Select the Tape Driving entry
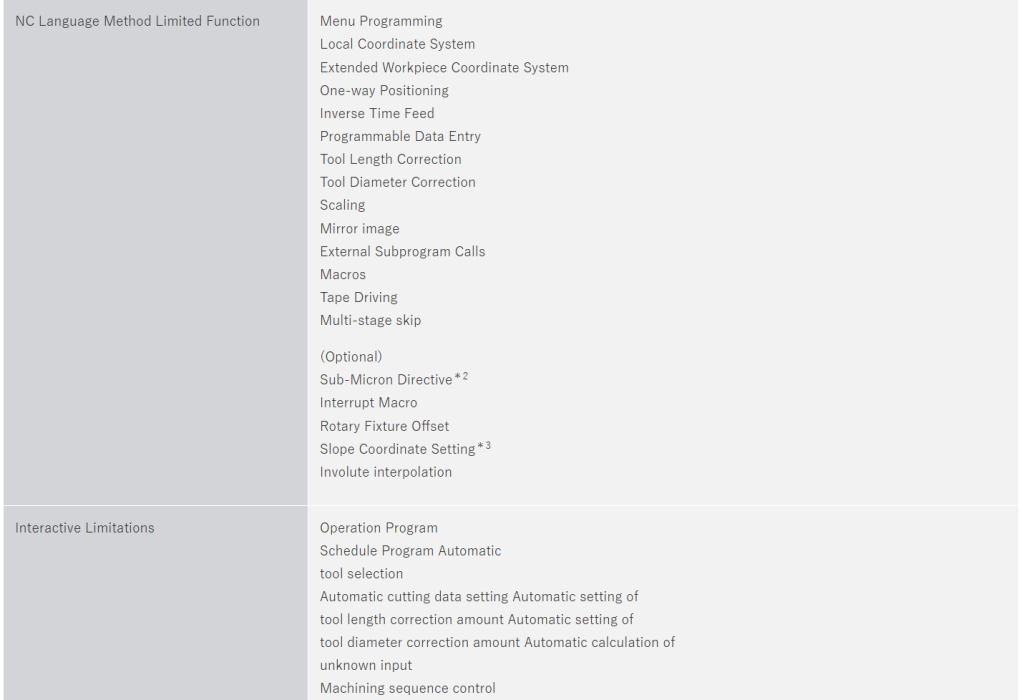Viewport: 1024px width, 700px height. pyautogui.click(x=358, y=297)
